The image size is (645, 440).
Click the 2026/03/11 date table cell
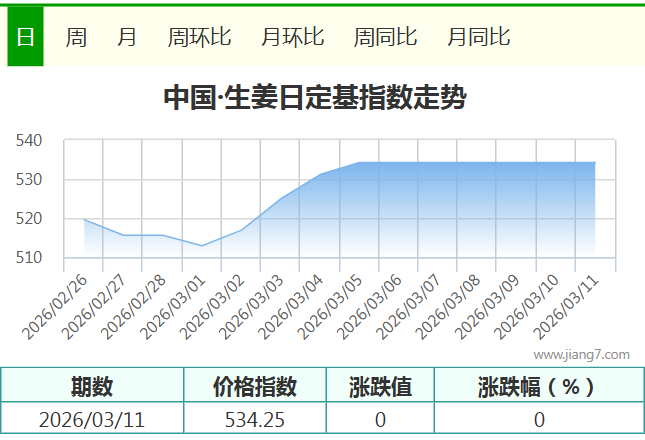point(92,419)
